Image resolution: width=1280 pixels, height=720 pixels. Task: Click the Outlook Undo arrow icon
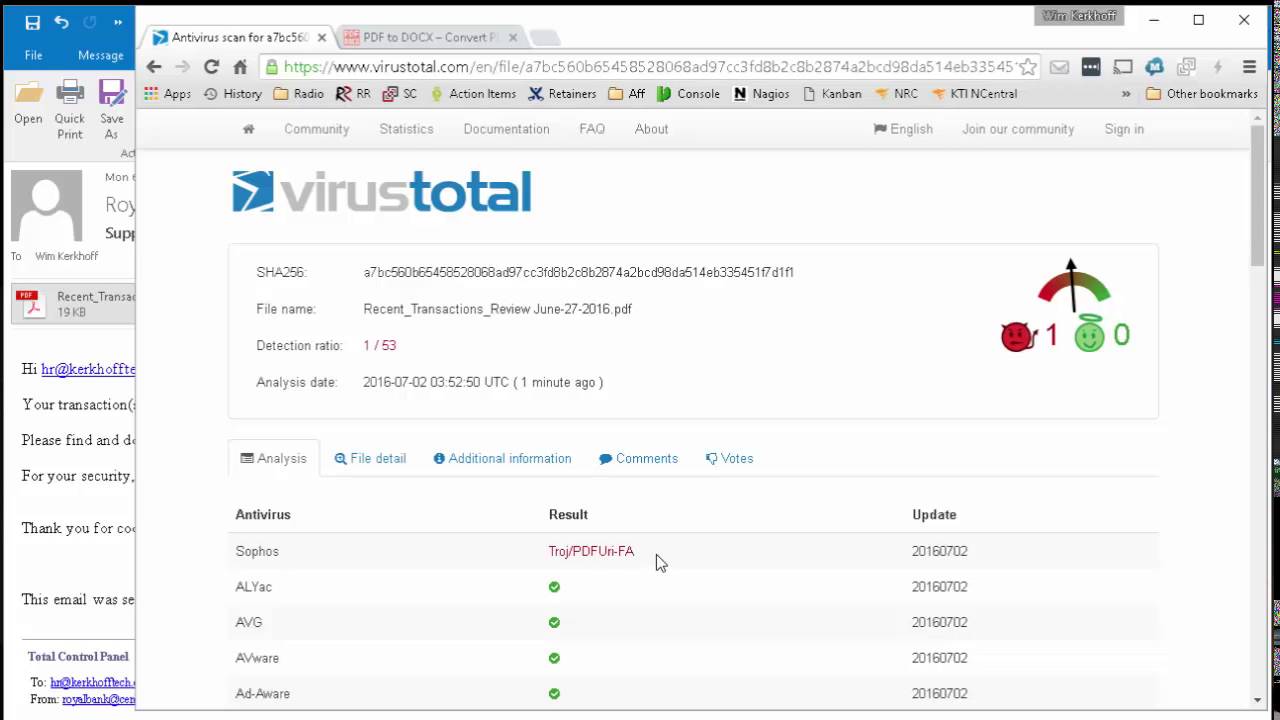[x=62, y=22]
